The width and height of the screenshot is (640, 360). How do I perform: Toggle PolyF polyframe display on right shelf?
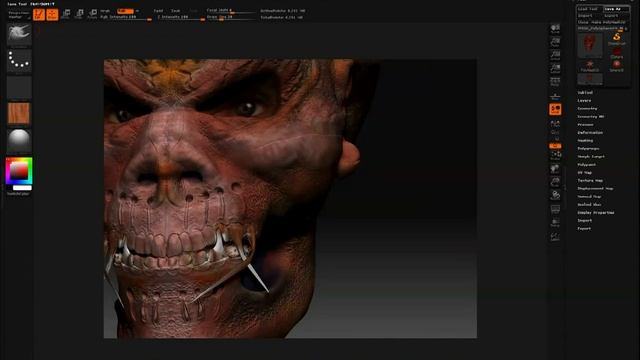tap(555, 209)
